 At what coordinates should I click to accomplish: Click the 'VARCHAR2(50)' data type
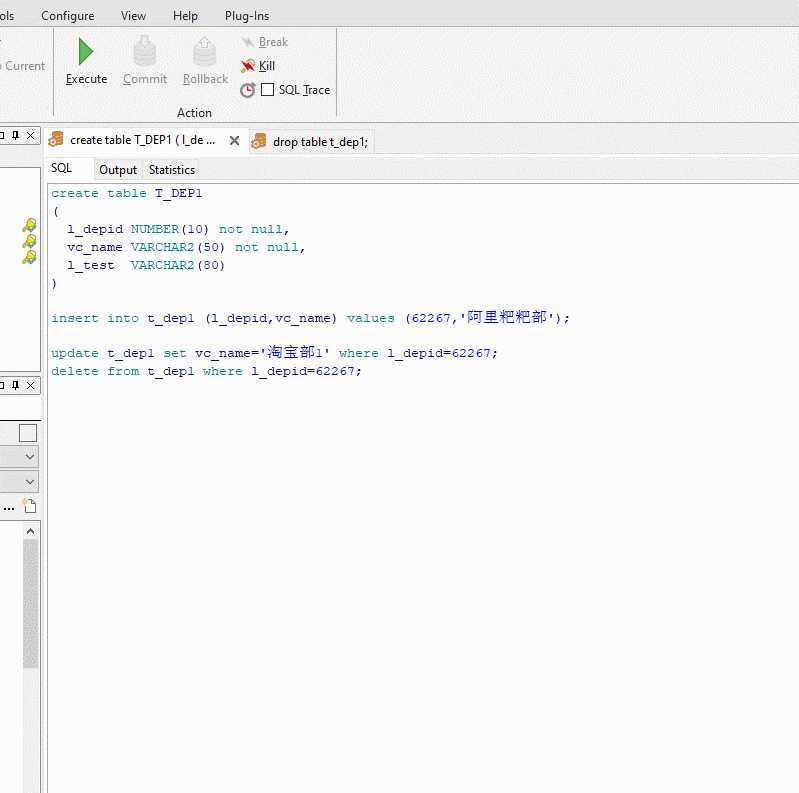178,247
